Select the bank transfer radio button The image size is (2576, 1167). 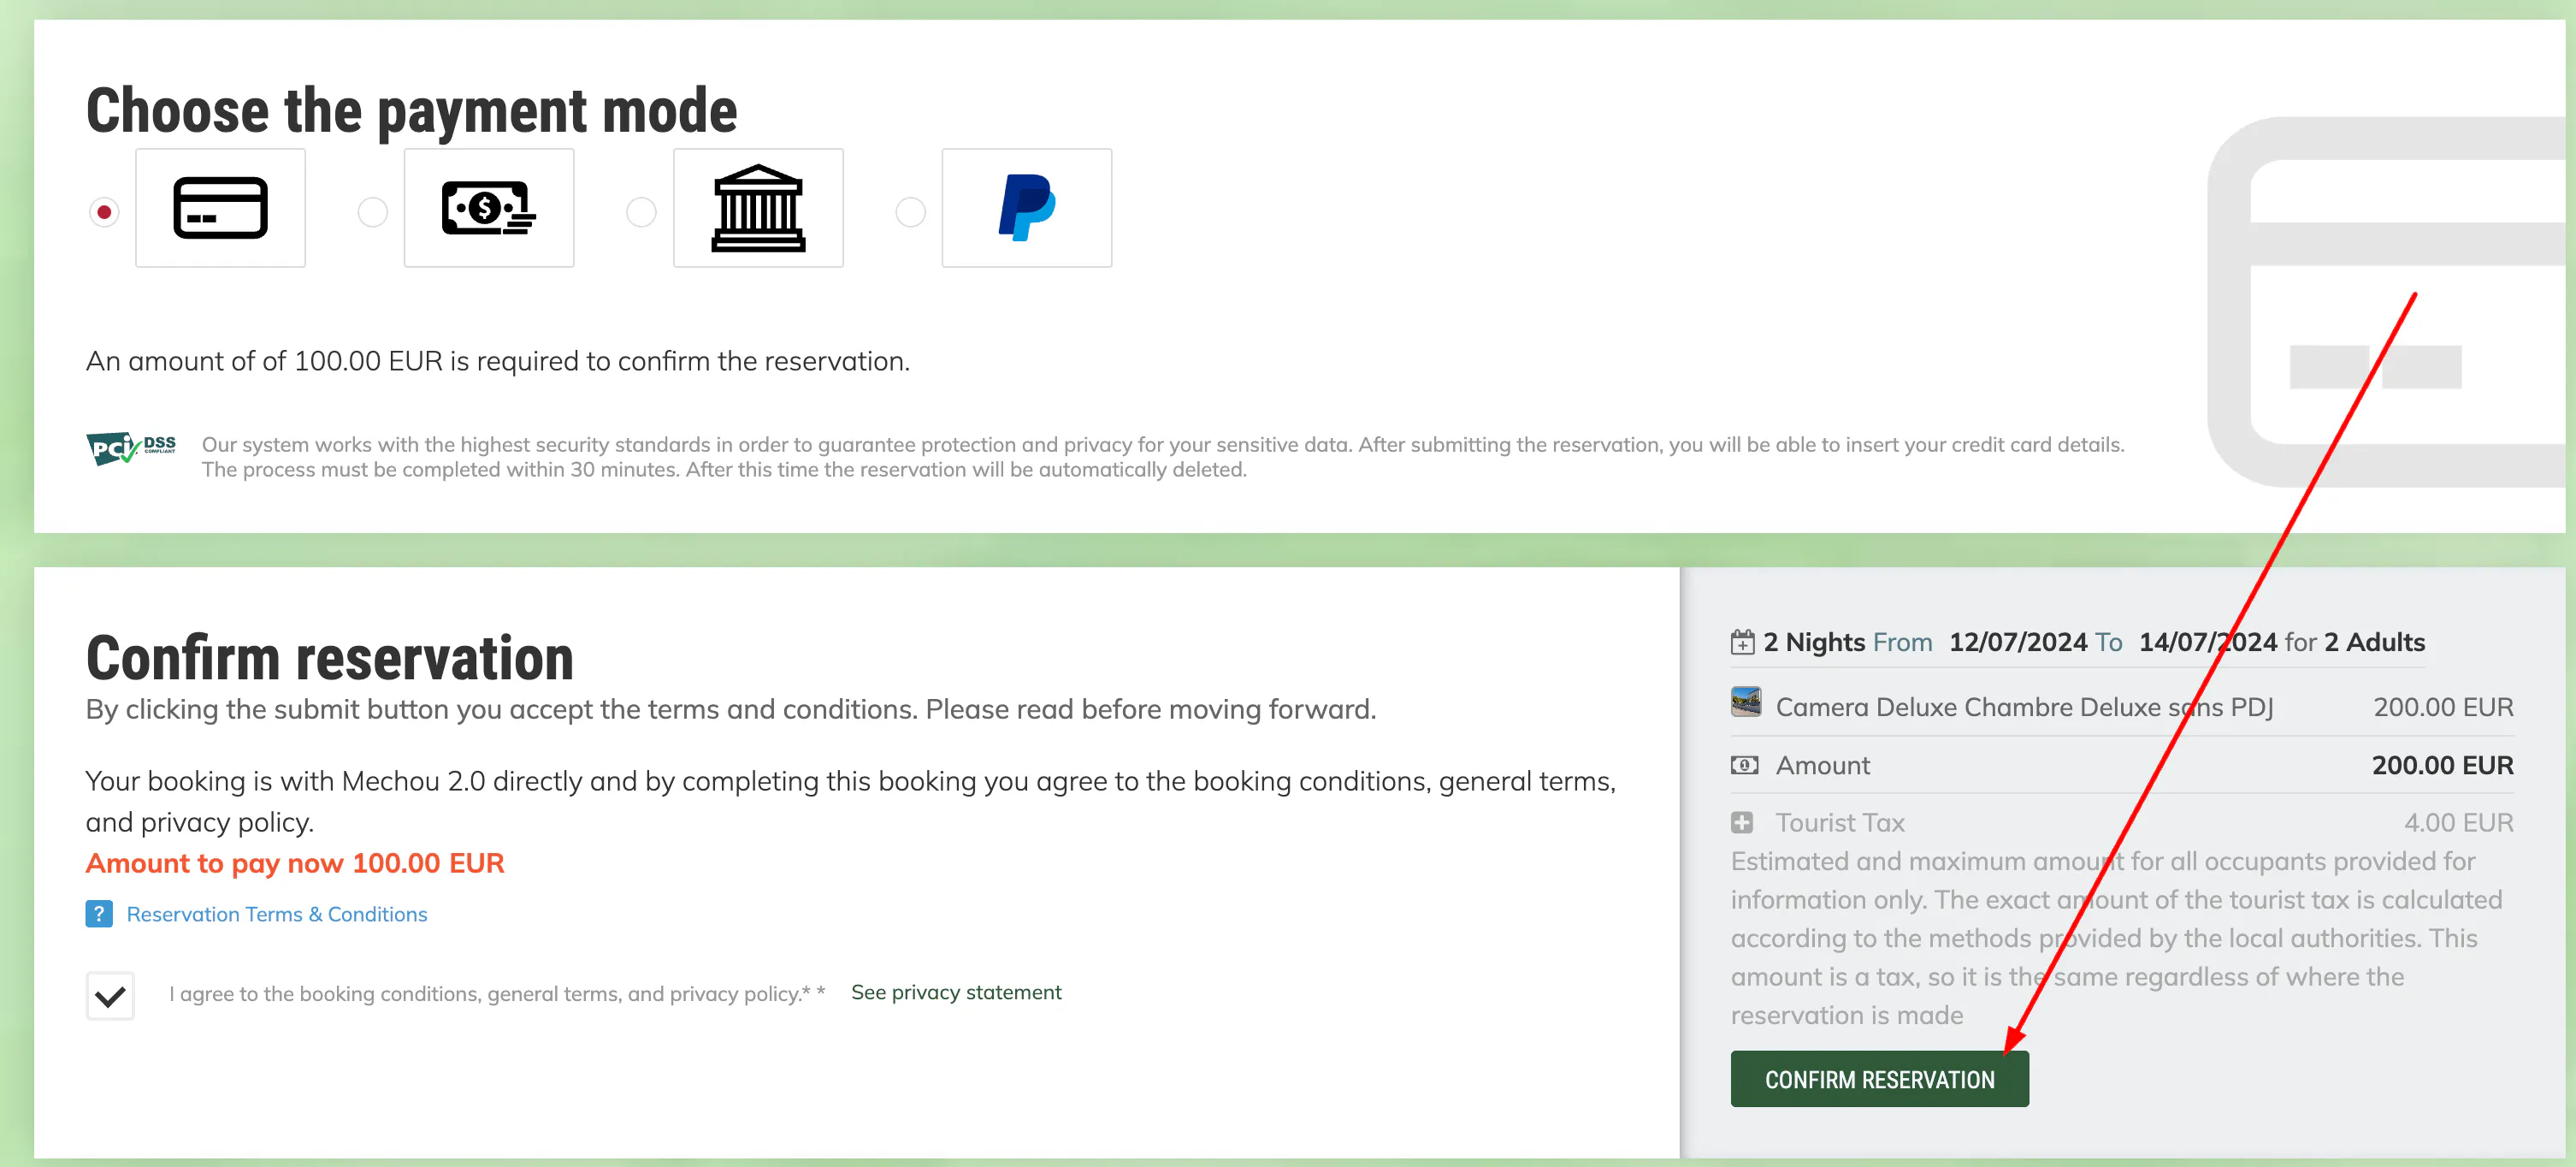coord(641,212)
